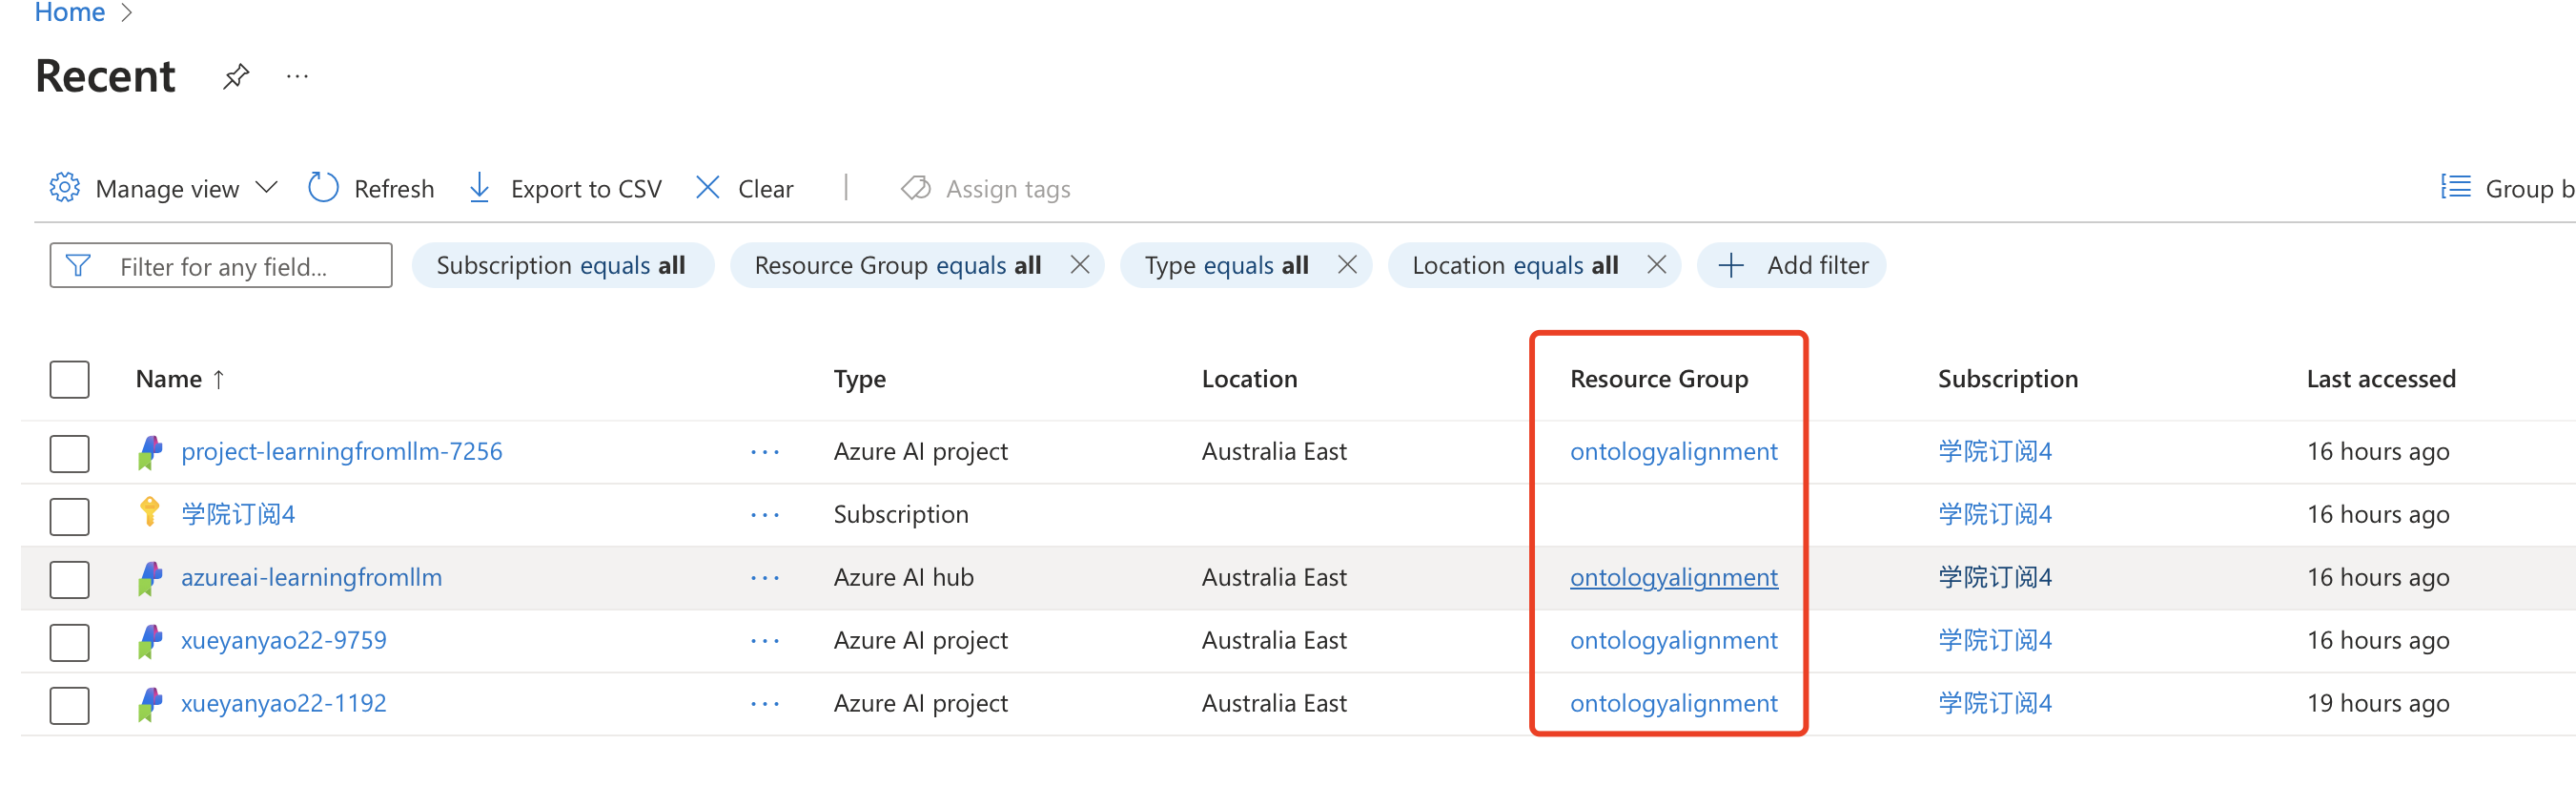The width and height of the screenshot is (2576, 786).
Task: Click the xueyanyao22-9759 project icon
Action: tap(150, 641)
